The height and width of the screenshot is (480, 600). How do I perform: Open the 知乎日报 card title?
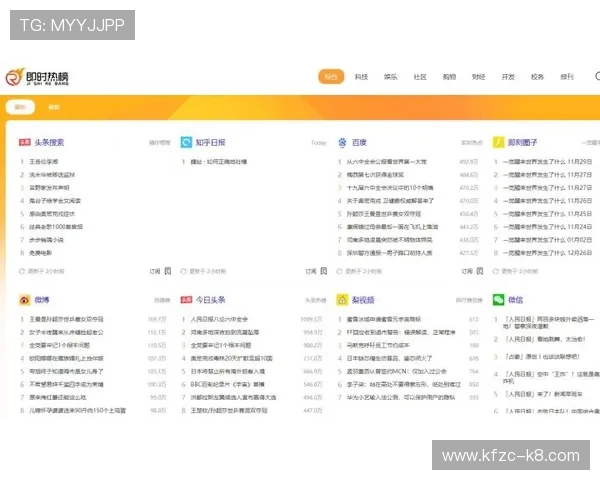210,142
